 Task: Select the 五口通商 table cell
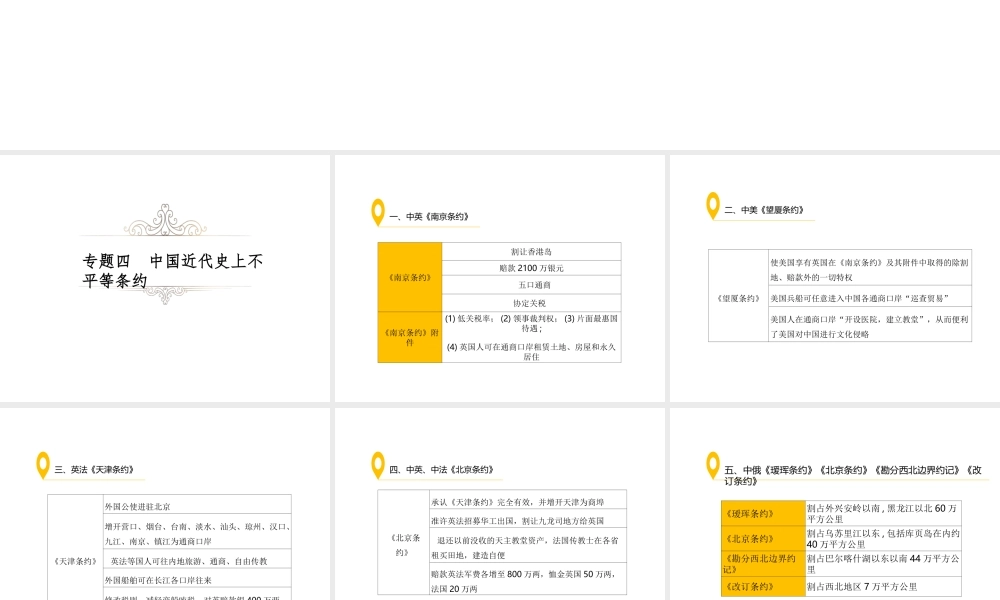(531, 285)
